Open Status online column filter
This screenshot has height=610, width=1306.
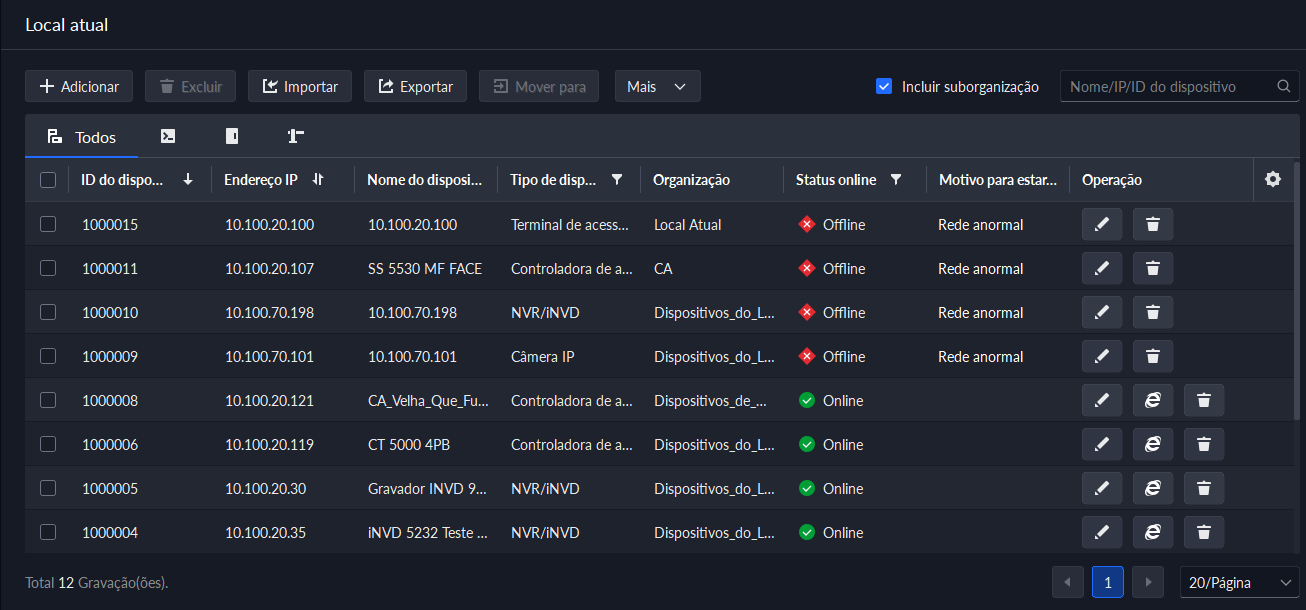[896, 180]
